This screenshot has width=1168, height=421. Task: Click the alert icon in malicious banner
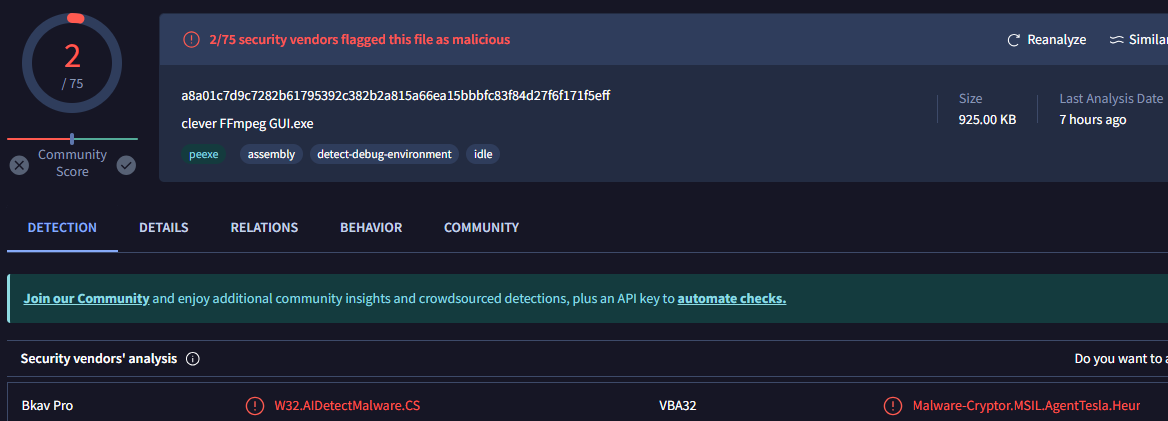click(191, 40)
